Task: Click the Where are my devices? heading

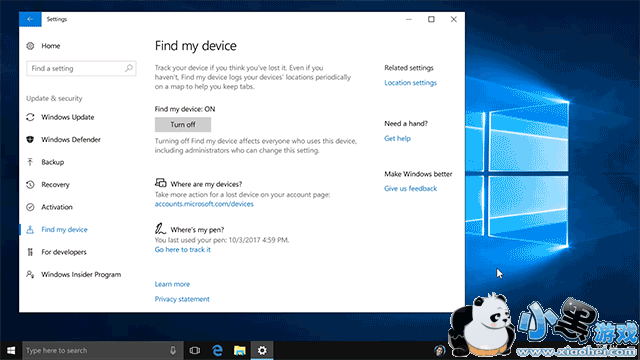Action: tap(206, 184)
